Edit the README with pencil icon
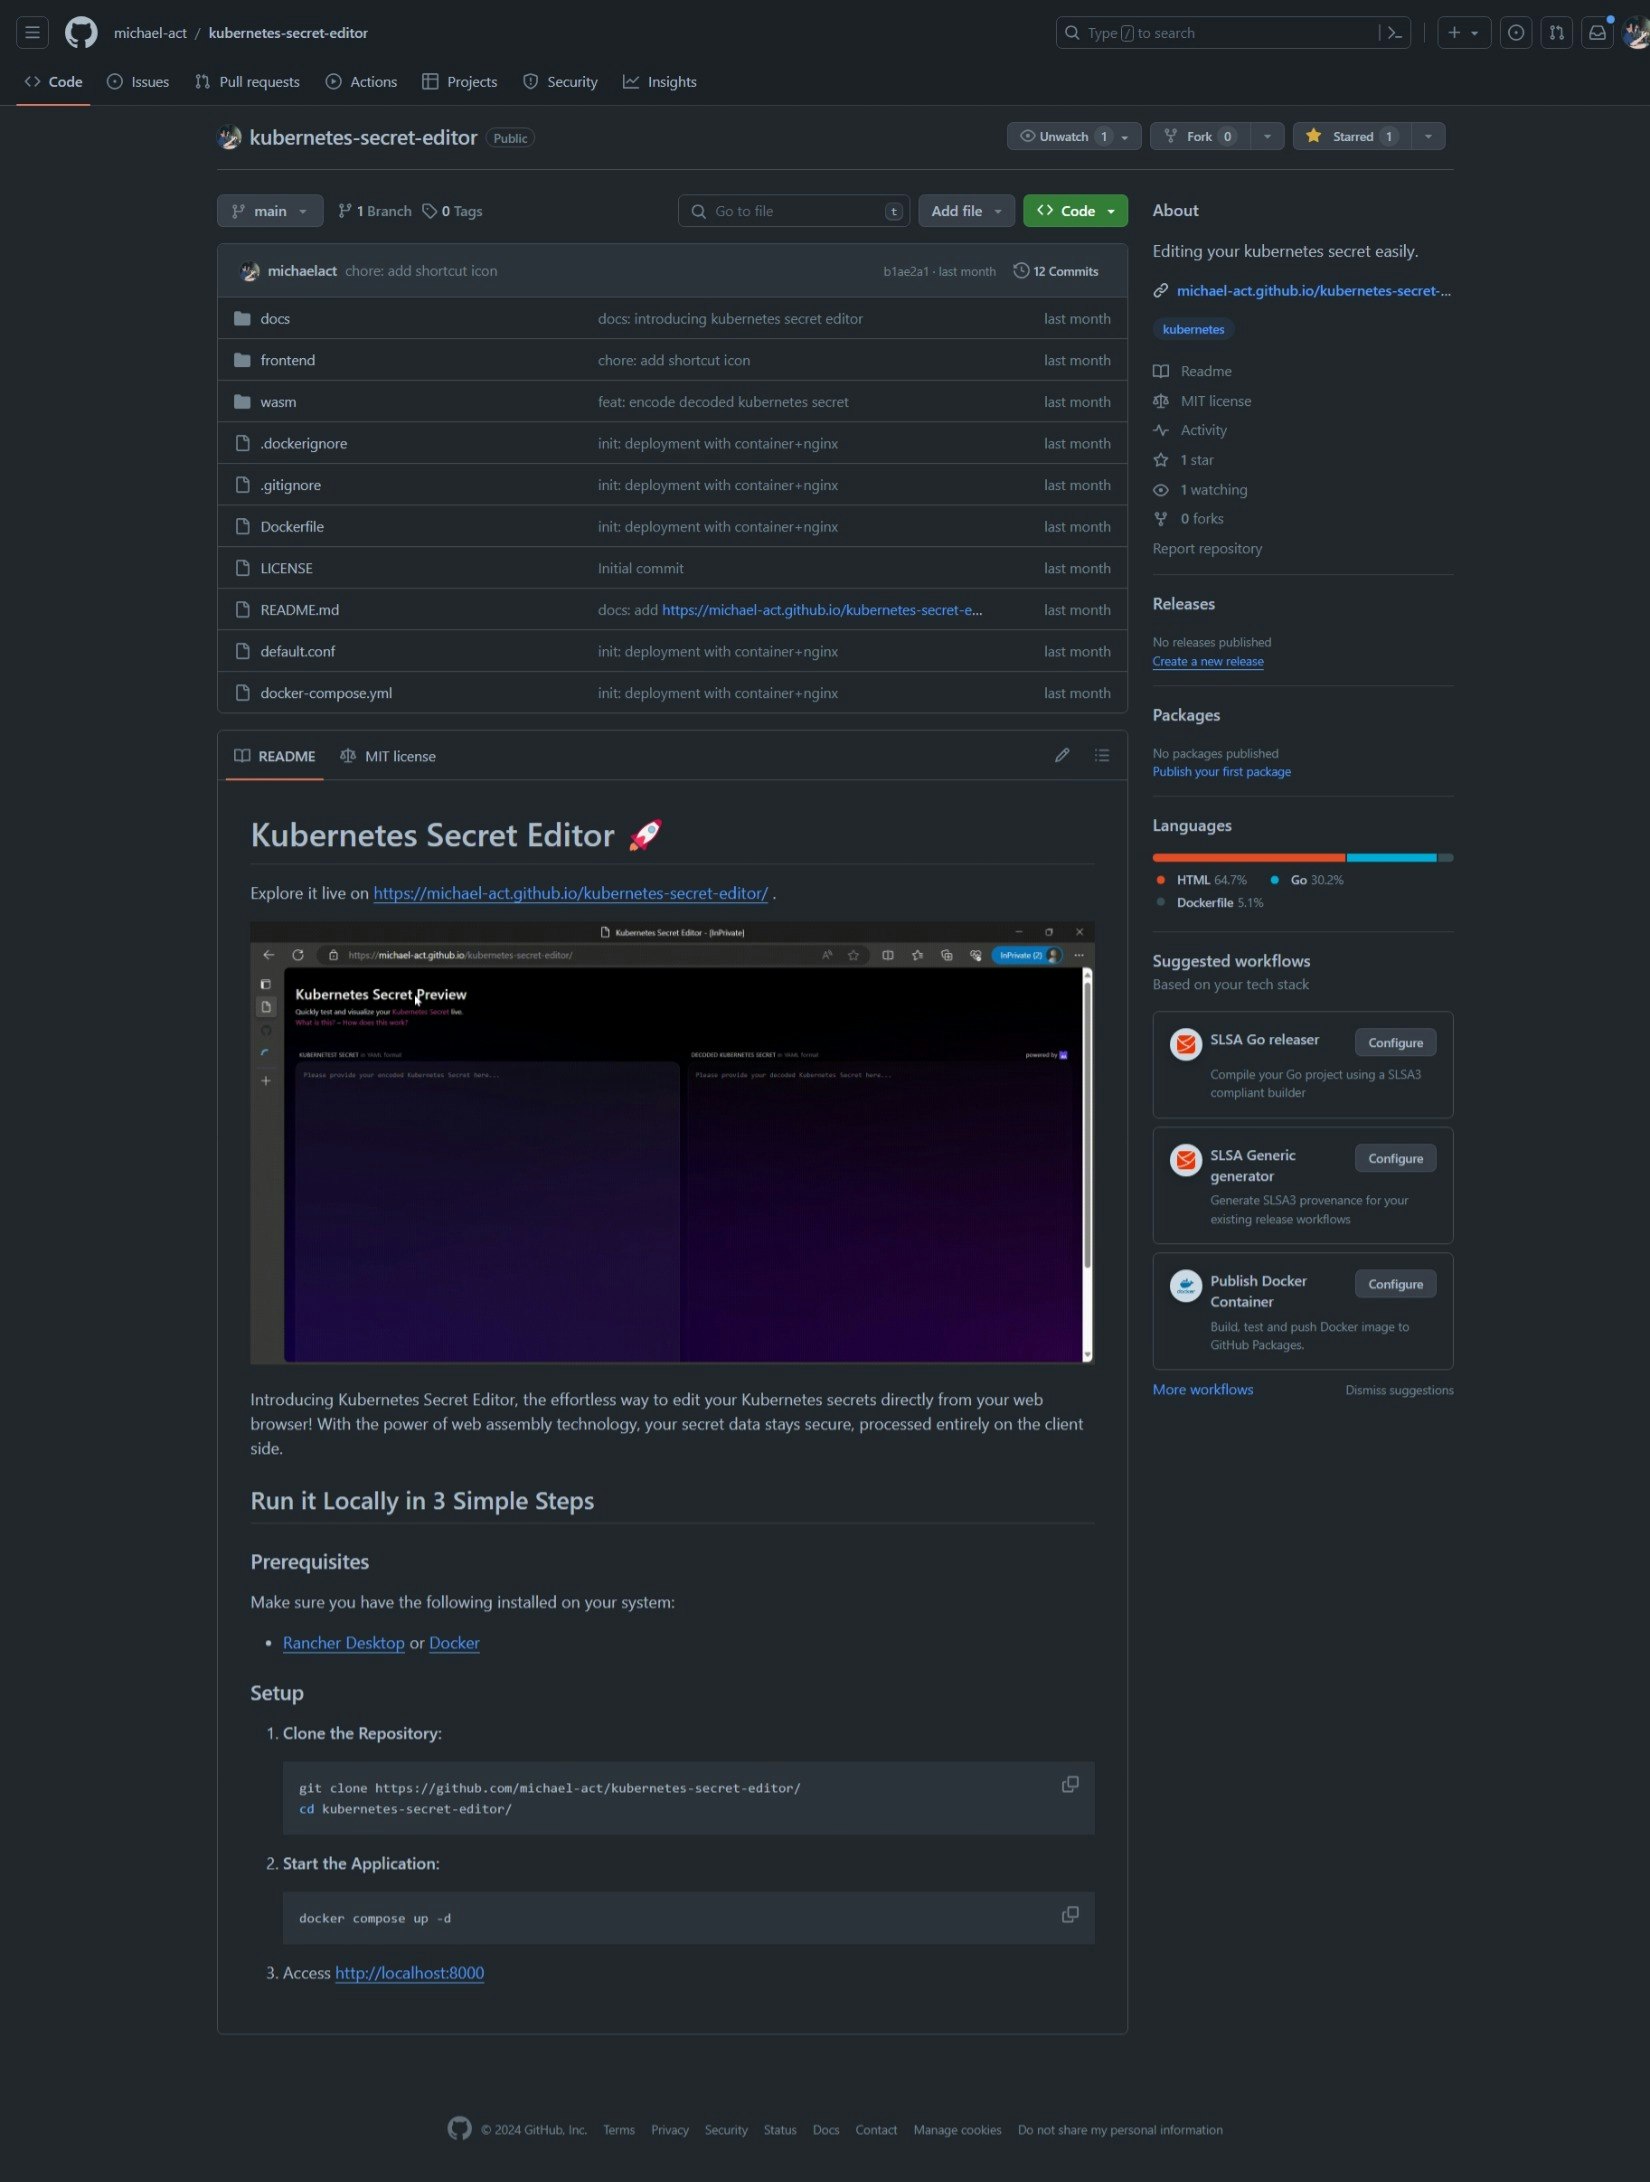Viewport: 1650px width, 2182px height. click(x=1062, y=756)
